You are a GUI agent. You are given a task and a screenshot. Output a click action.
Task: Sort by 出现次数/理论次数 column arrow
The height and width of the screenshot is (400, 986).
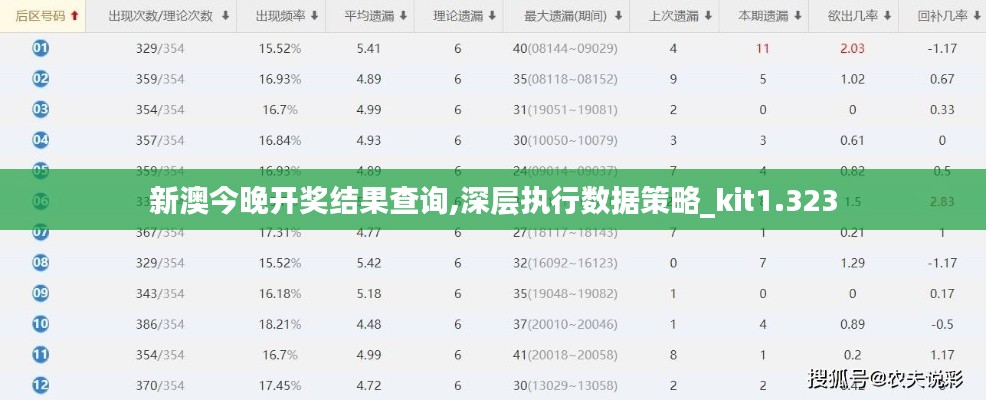click(x=225, y=16)
